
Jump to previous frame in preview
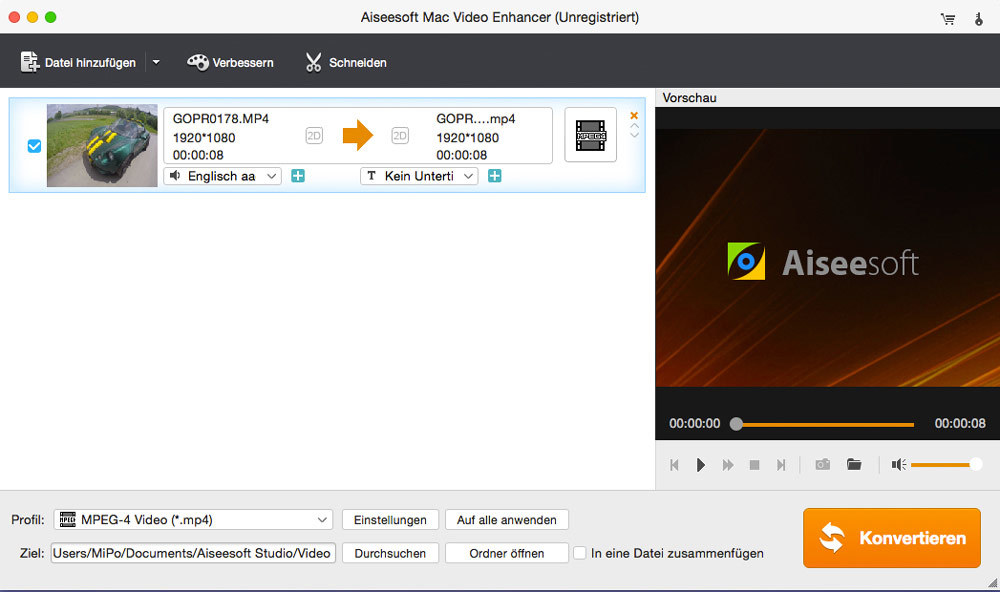(x=674, y=465)
